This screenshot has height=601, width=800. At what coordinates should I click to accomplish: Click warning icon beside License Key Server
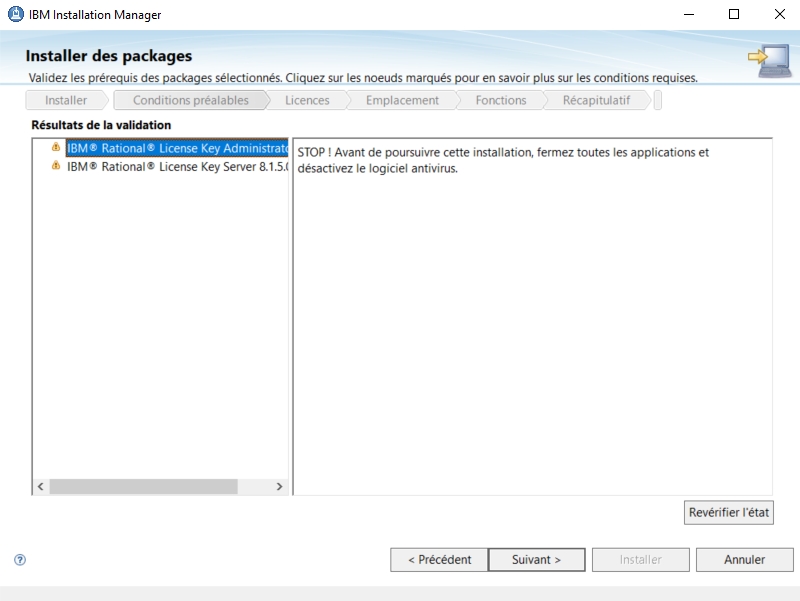pos(56,166)
